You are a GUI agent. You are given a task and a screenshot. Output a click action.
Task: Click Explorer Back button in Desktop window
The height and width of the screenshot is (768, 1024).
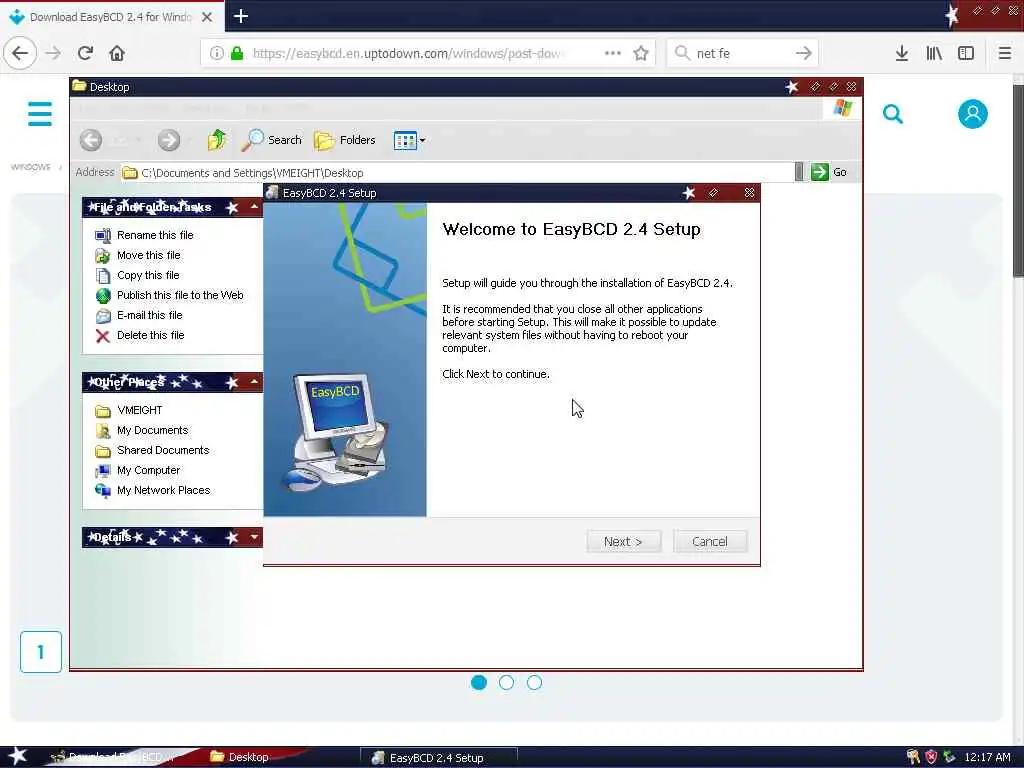[91, 140]
